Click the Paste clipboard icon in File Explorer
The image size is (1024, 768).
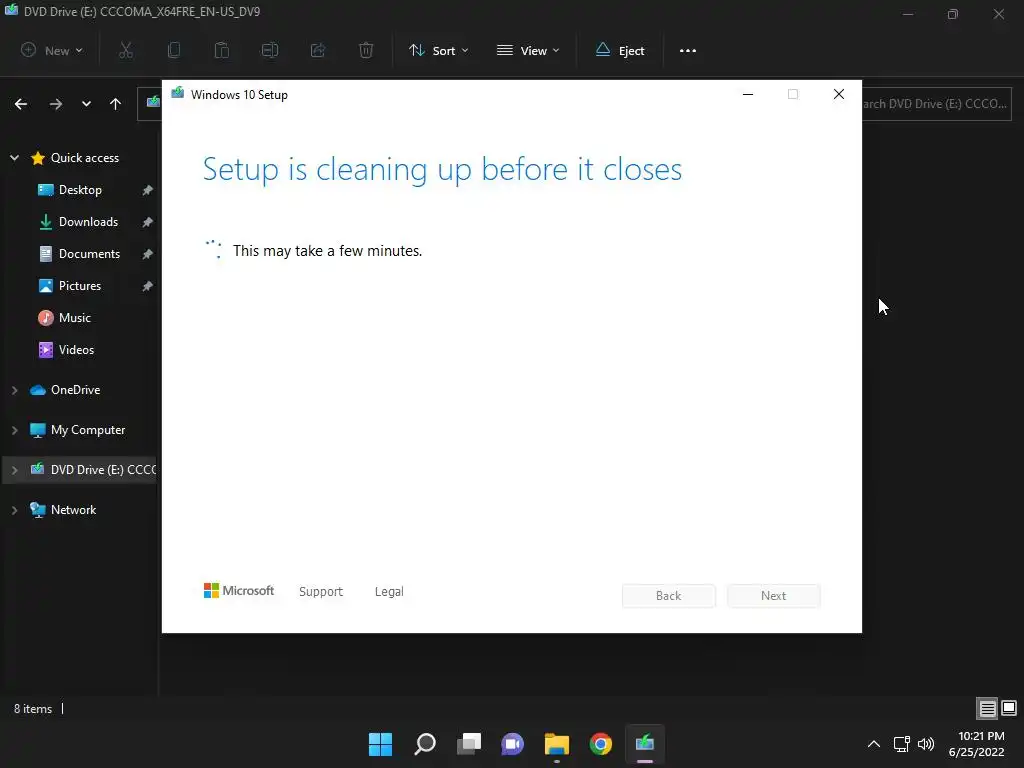(222, 50)
